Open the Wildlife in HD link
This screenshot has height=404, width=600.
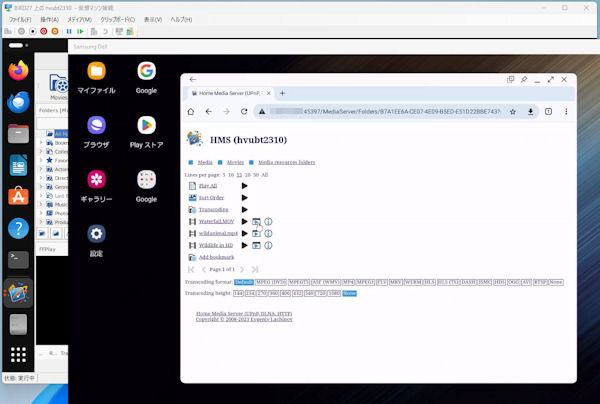click(216, 245)
